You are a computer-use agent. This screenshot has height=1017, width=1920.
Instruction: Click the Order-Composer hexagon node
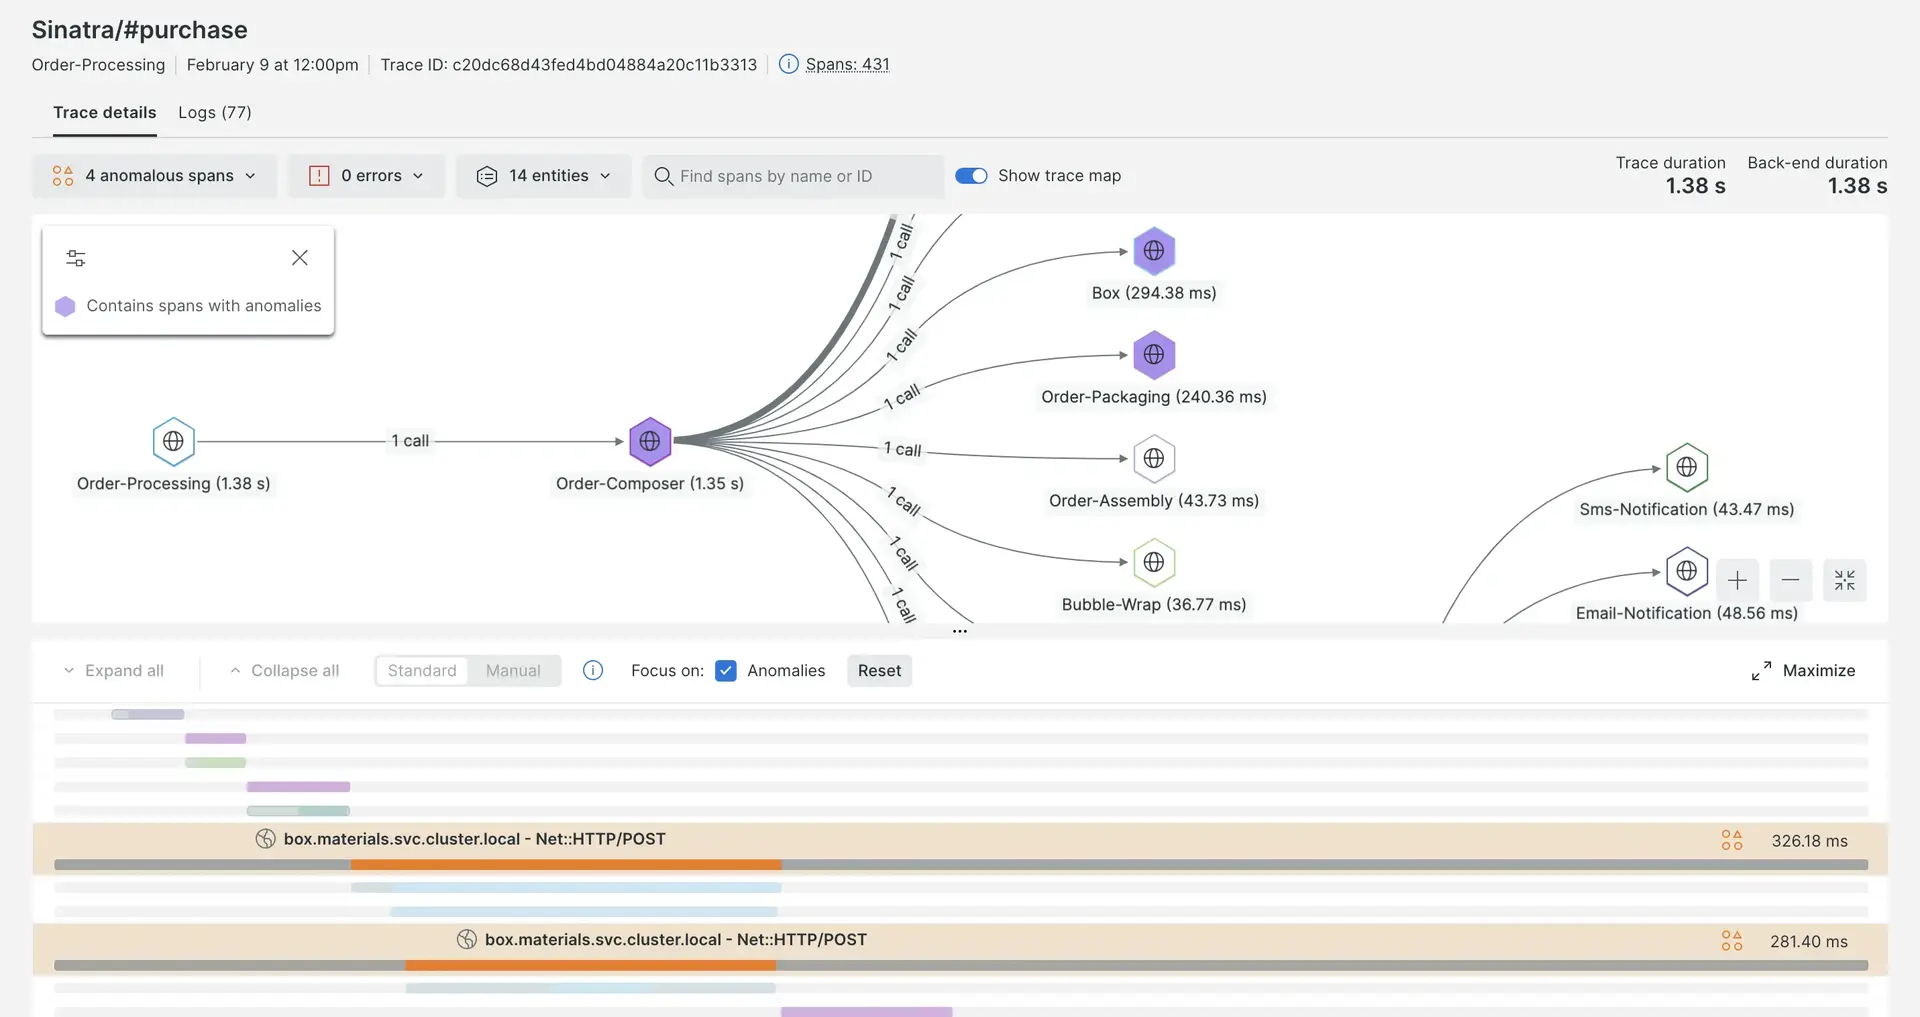(x=650, y=441)
